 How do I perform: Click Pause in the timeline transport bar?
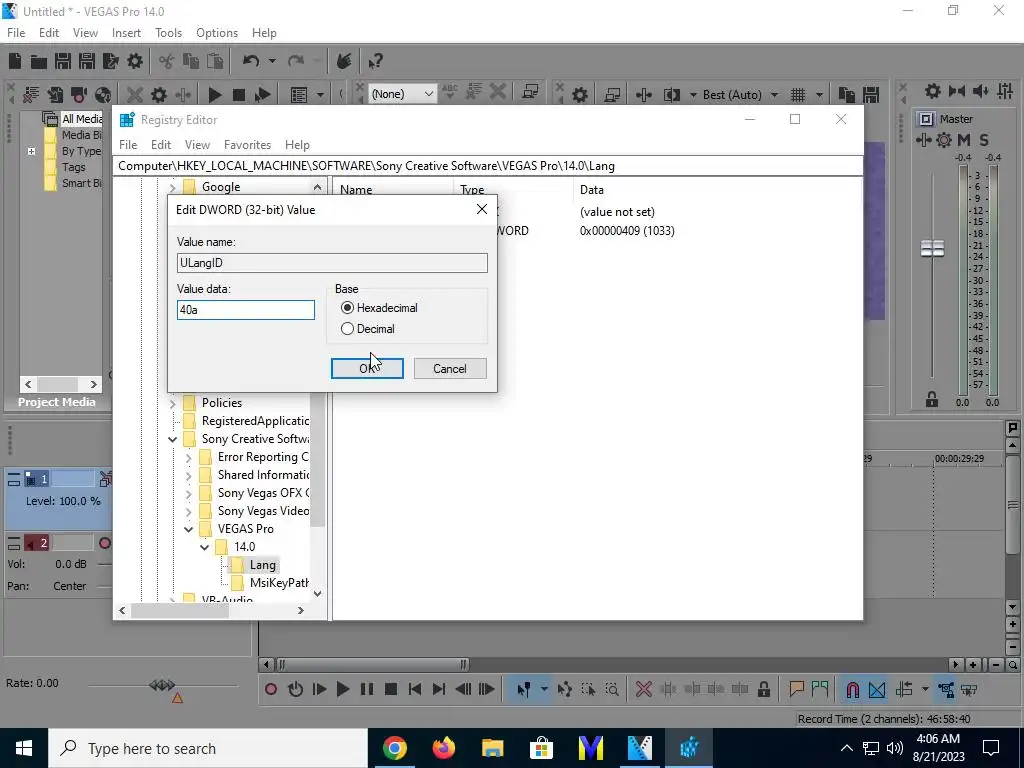click(366, 689)
